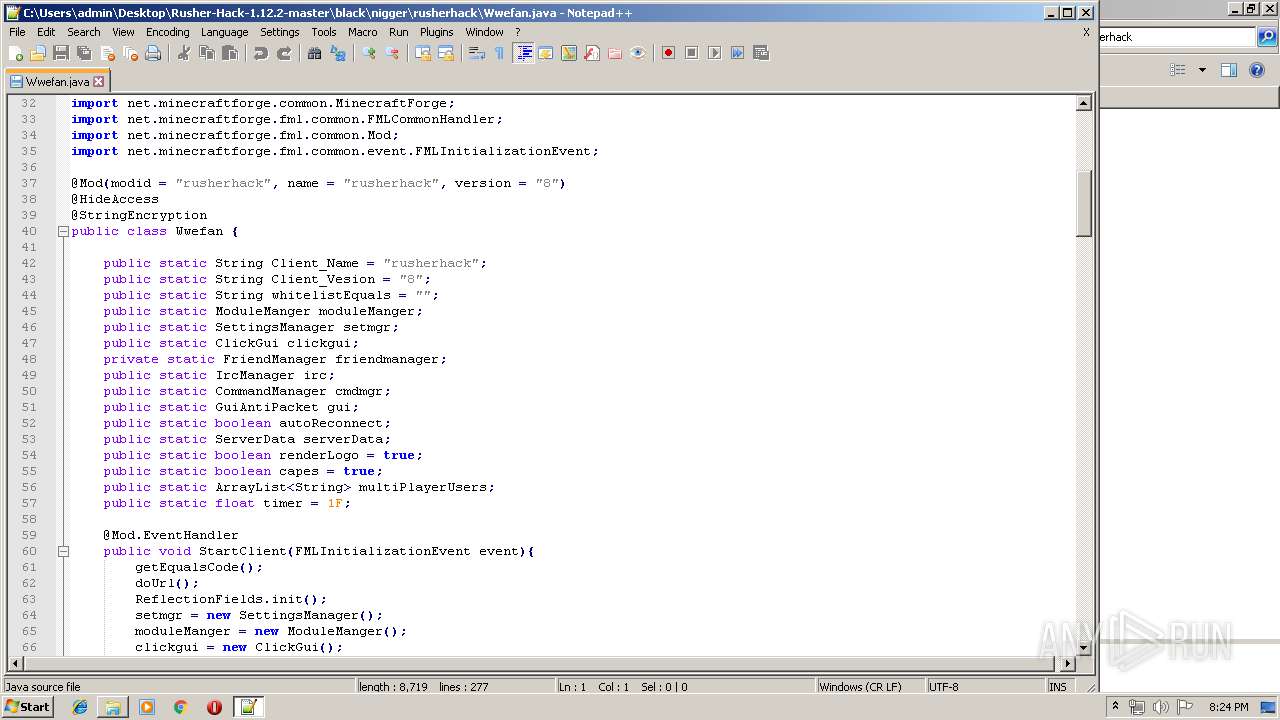Open the User Defined Language icon

click(546, 53)
